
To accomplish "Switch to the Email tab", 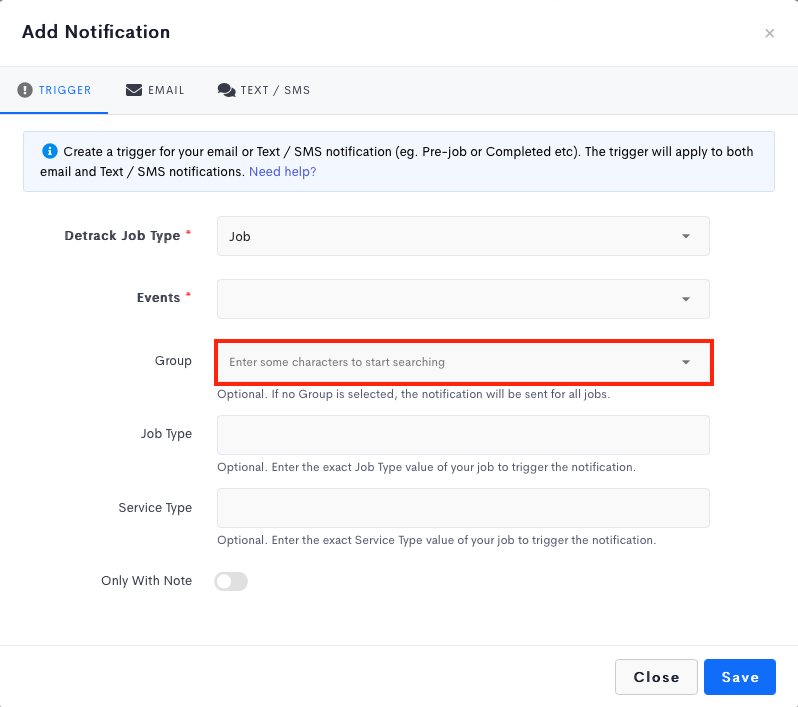I will [x=155, y=90].
